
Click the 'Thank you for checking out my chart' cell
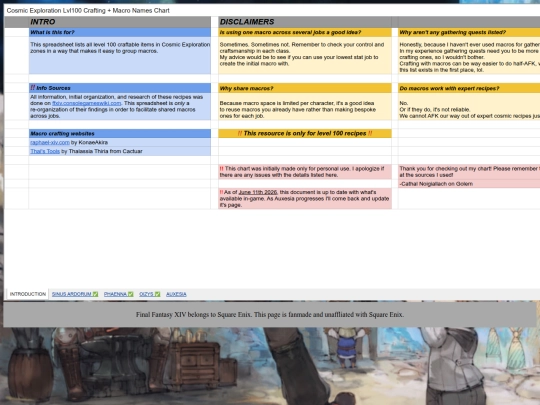click(469, 172)
